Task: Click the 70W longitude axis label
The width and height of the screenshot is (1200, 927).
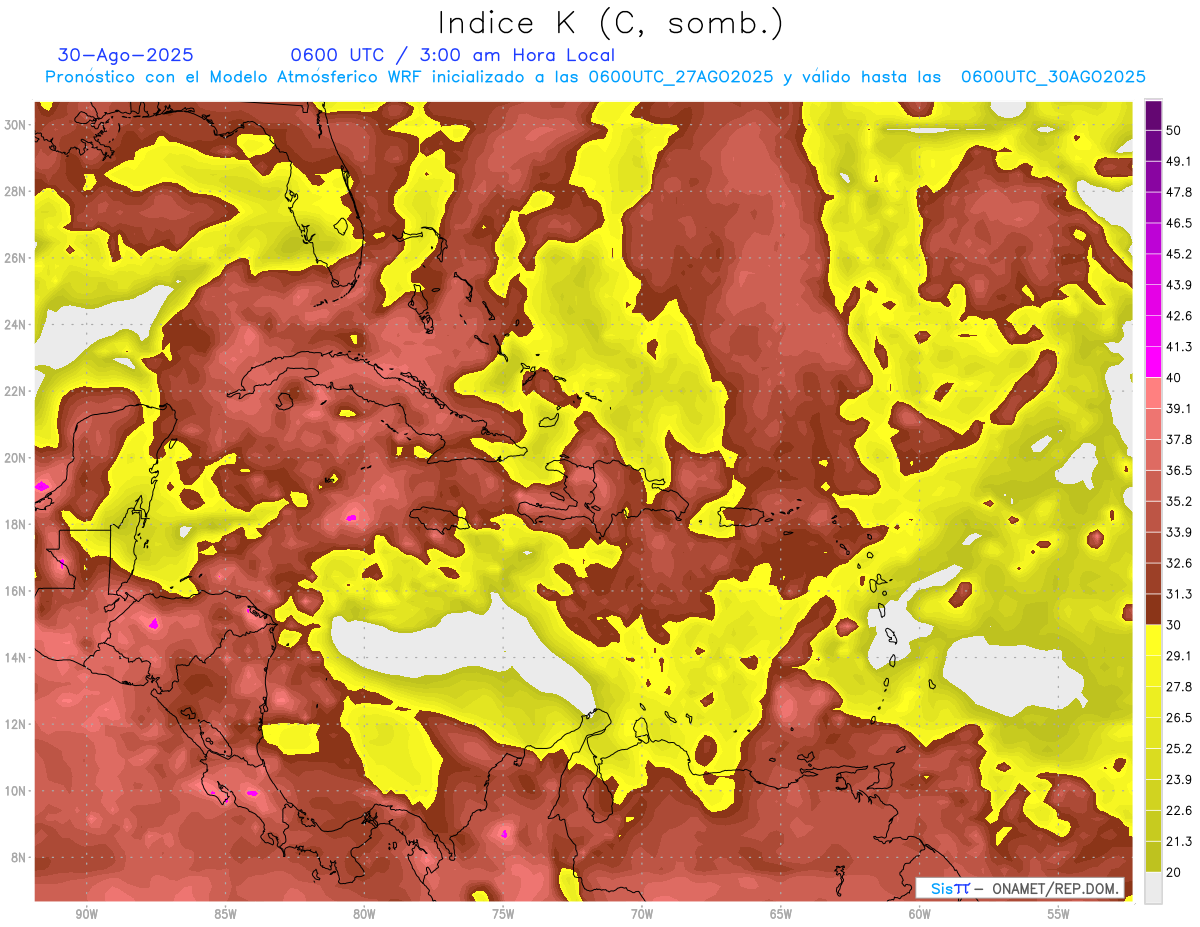Action: tap(642, 915)
